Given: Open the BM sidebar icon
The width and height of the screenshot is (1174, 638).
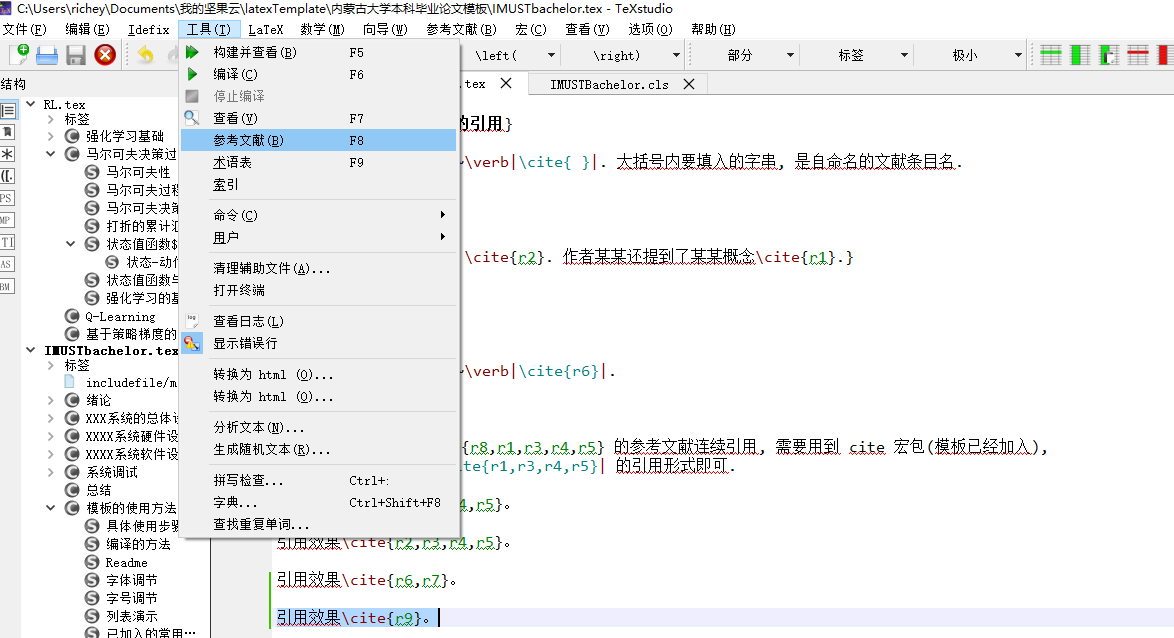Looking at the screenshot, I should [7, 286].
